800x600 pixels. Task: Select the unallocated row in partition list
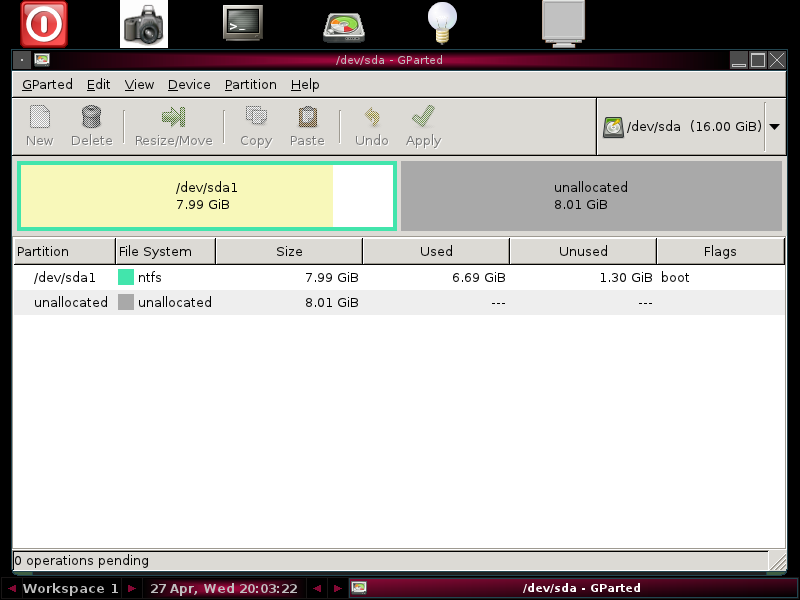[399, 302]
